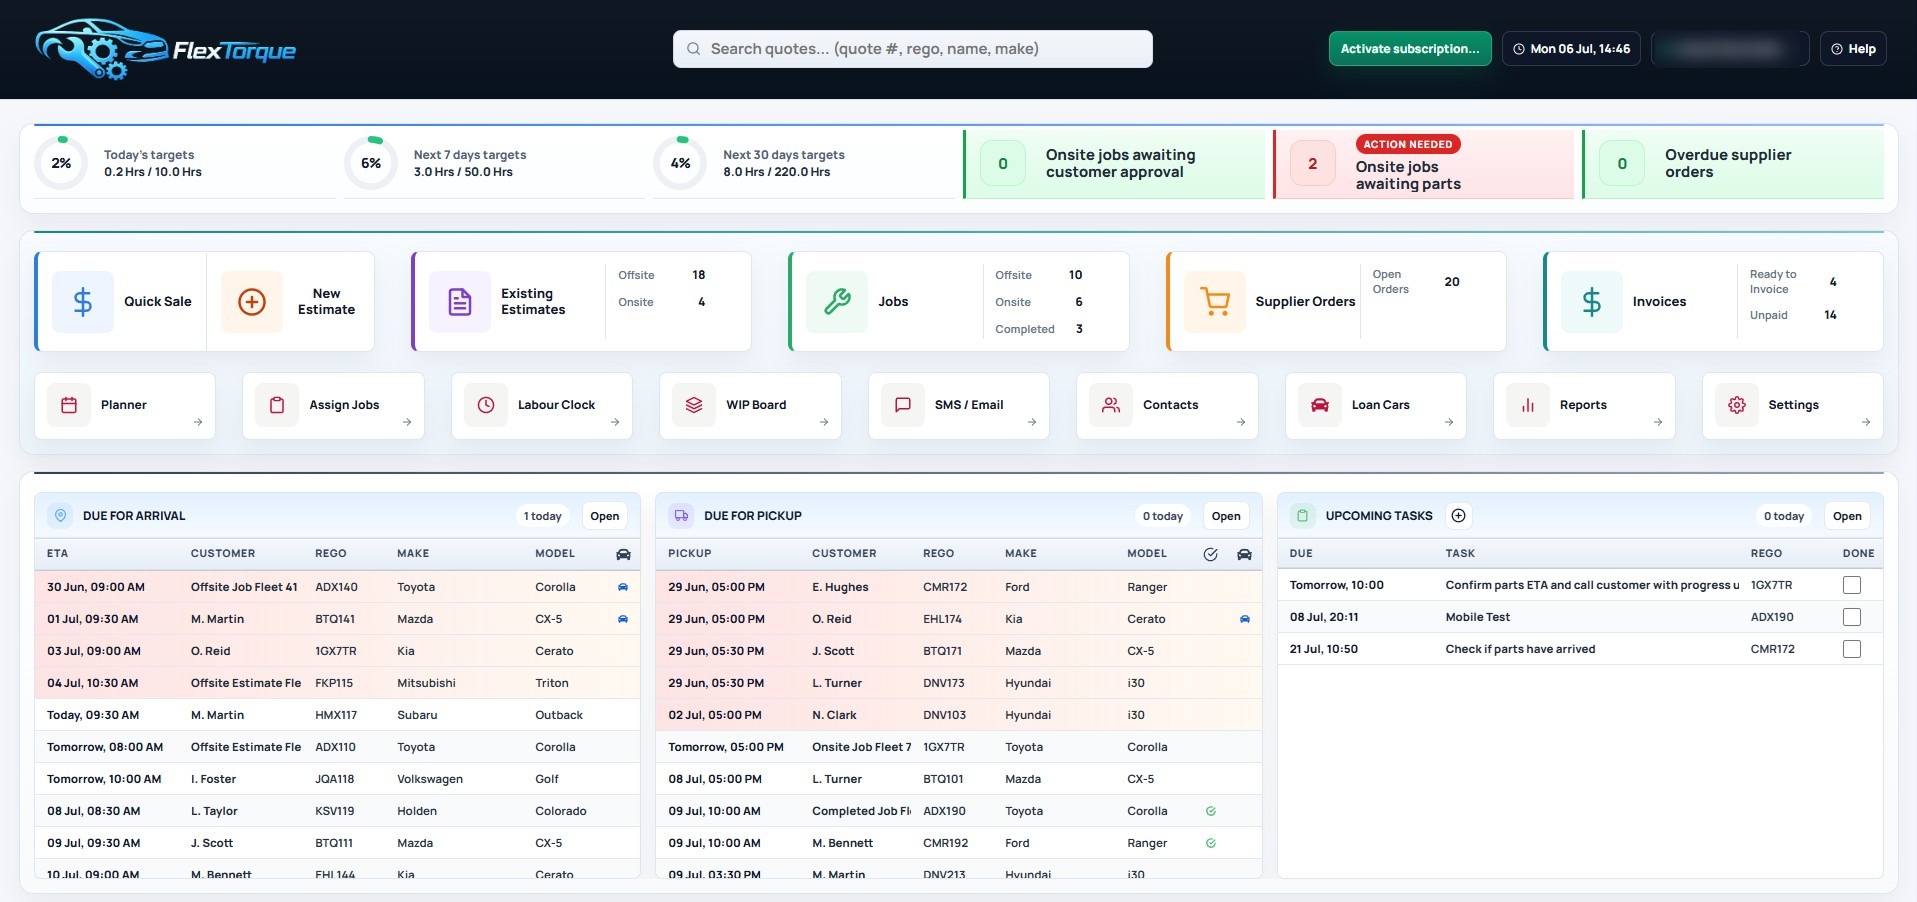Select the Offsite Estimates count 18
The image size is (1917, 902).
coord(699,275)
